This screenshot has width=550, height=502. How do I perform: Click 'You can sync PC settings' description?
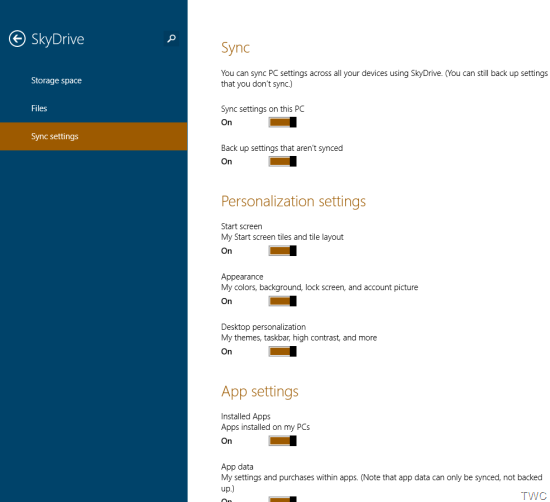click(x=384, y=79)
